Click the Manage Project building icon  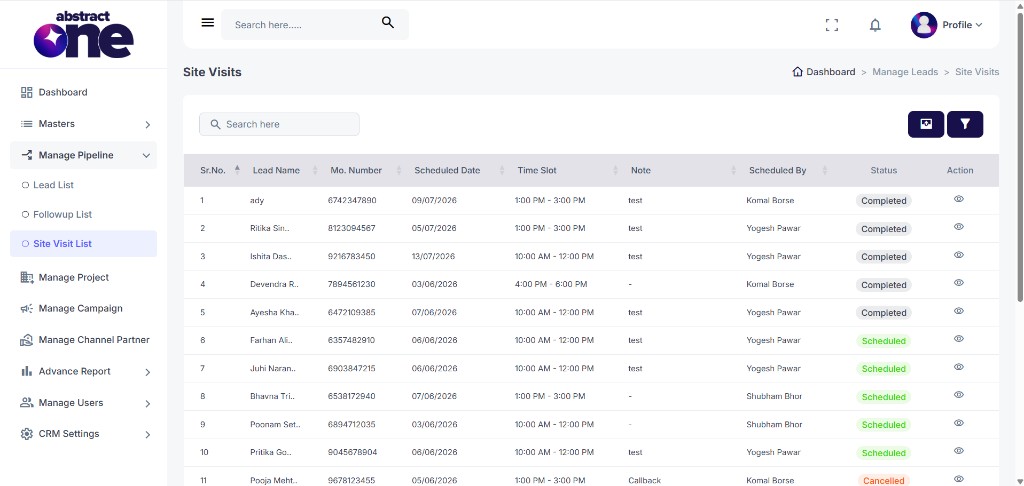pyautogui.click(x=26, y=277)
